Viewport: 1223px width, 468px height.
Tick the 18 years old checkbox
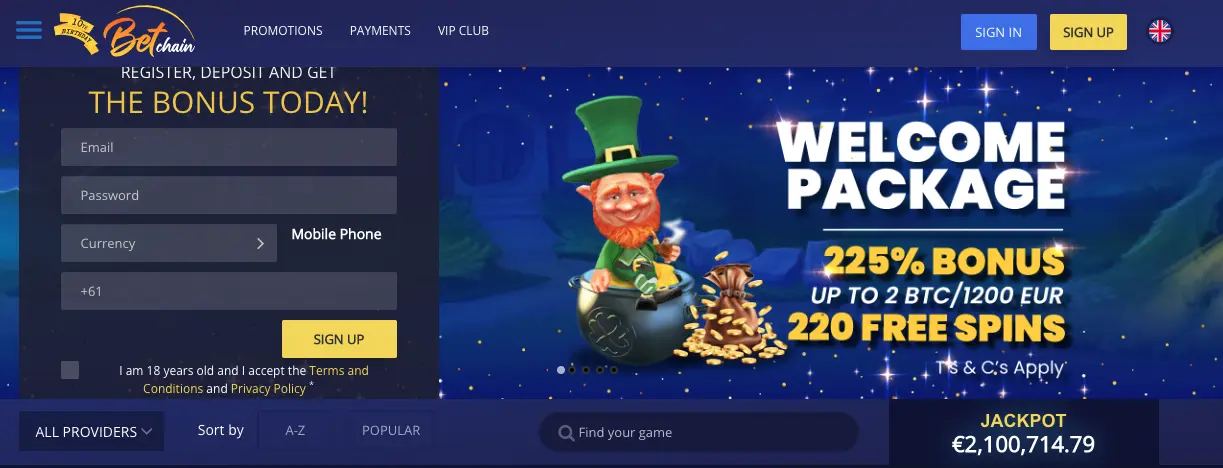coord(70,370)
